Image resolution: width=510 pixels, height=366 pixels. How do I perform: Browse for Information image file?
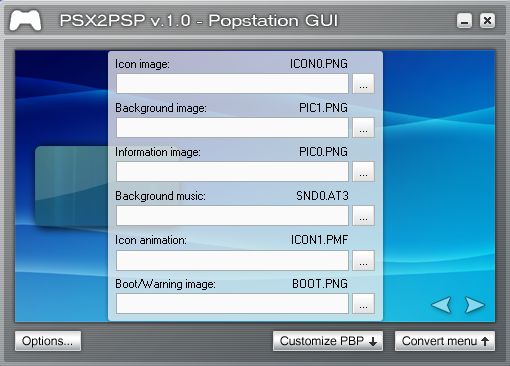click(363, 172)
